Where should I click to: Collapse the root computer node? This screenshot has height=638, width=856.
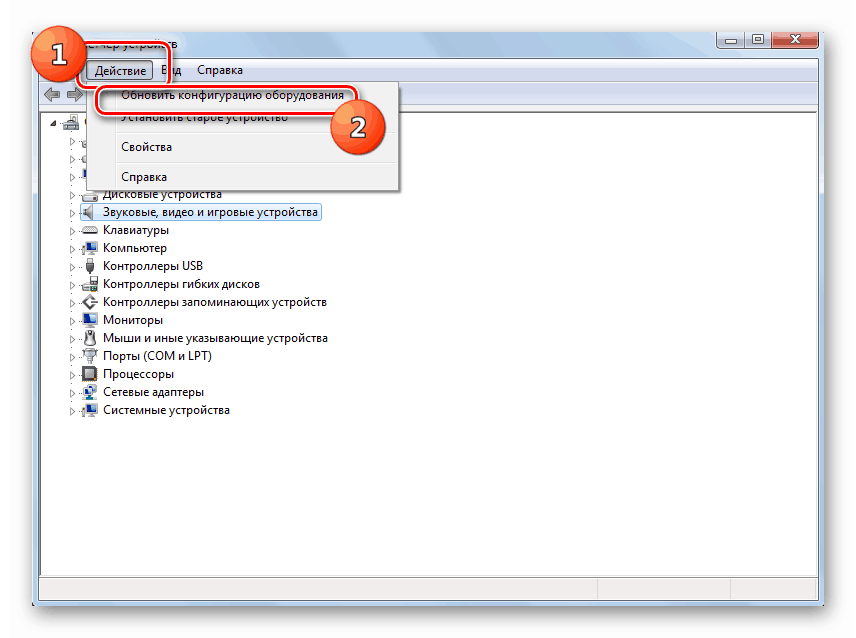53,123
